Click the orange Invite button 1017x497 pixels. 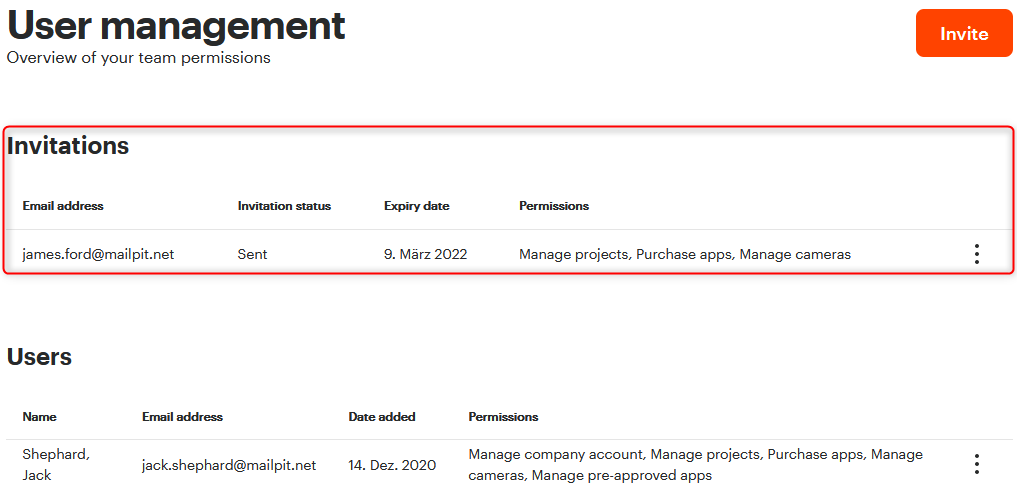coord(964,33)
